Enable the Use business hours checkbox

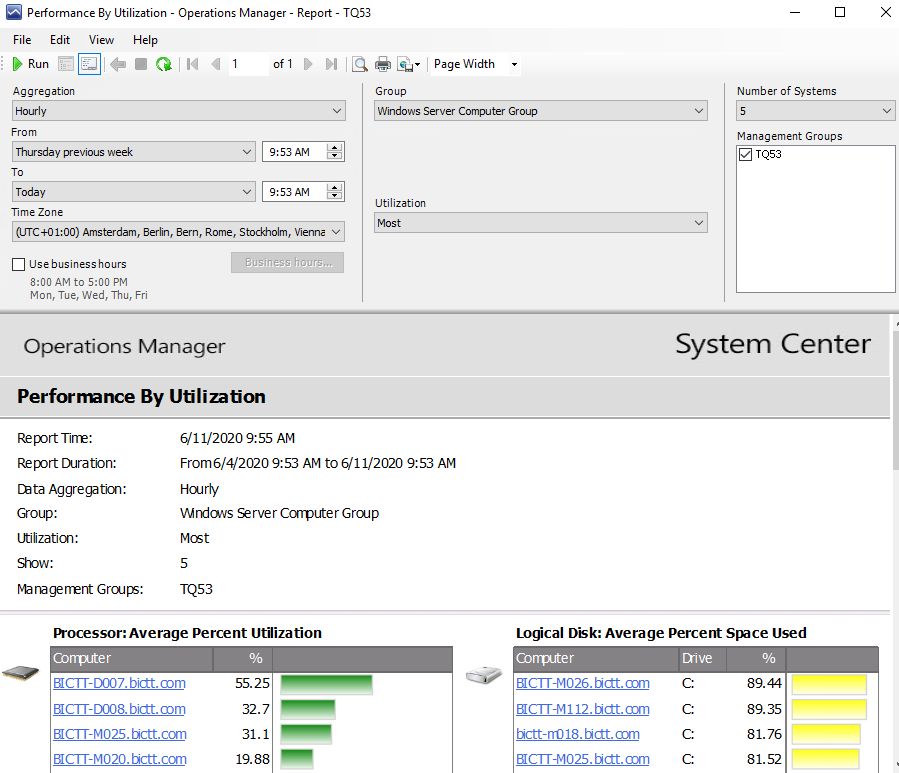point(18,264)
